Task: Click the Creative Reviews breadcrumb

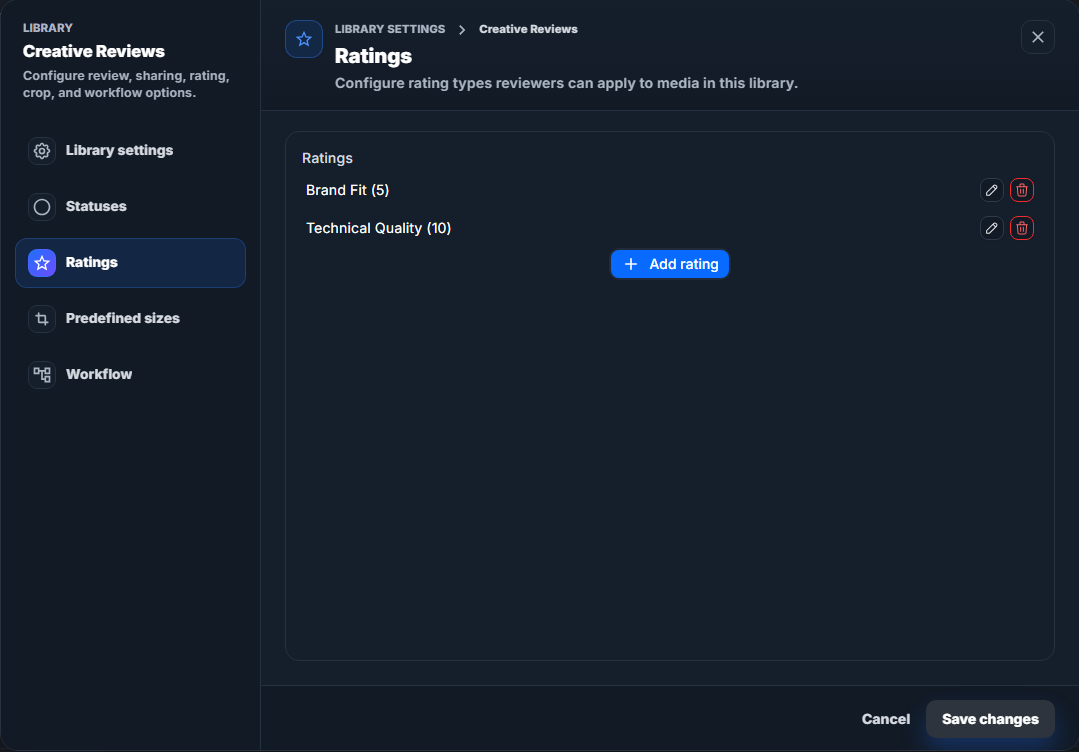Action: coord(528,30)
